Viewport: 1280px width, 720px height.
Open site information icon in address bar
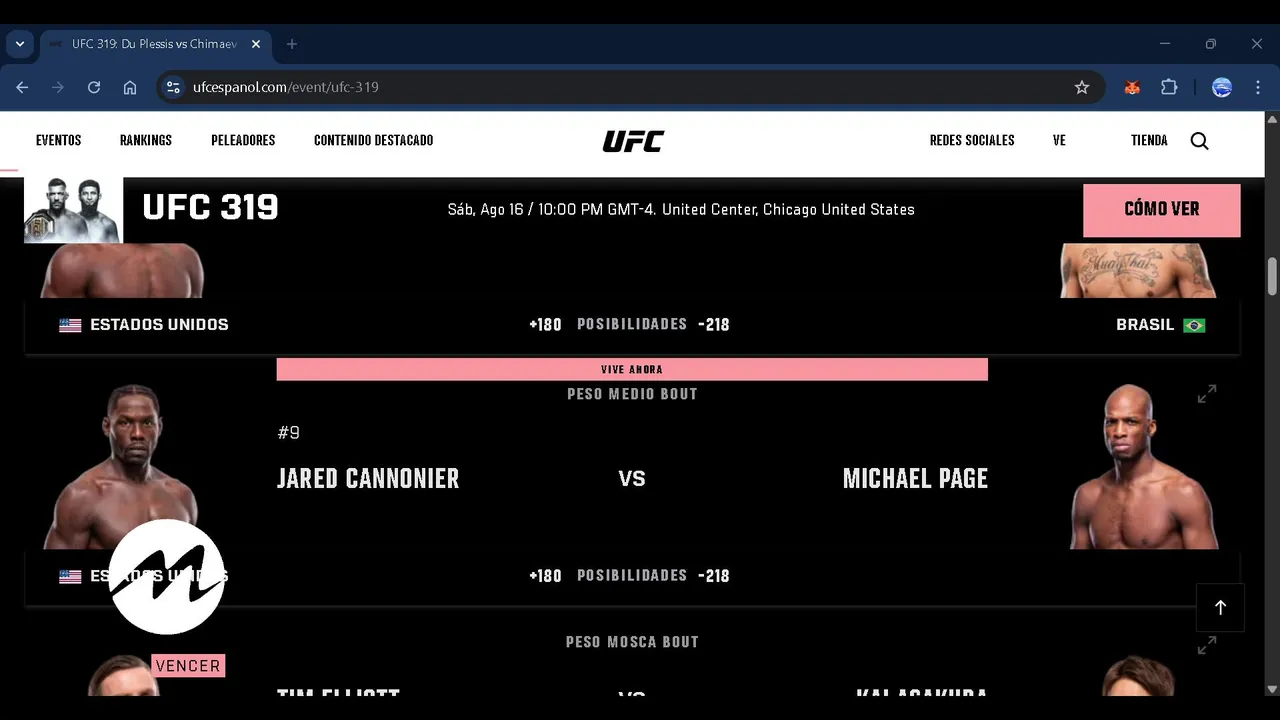(x=174, y=87)
